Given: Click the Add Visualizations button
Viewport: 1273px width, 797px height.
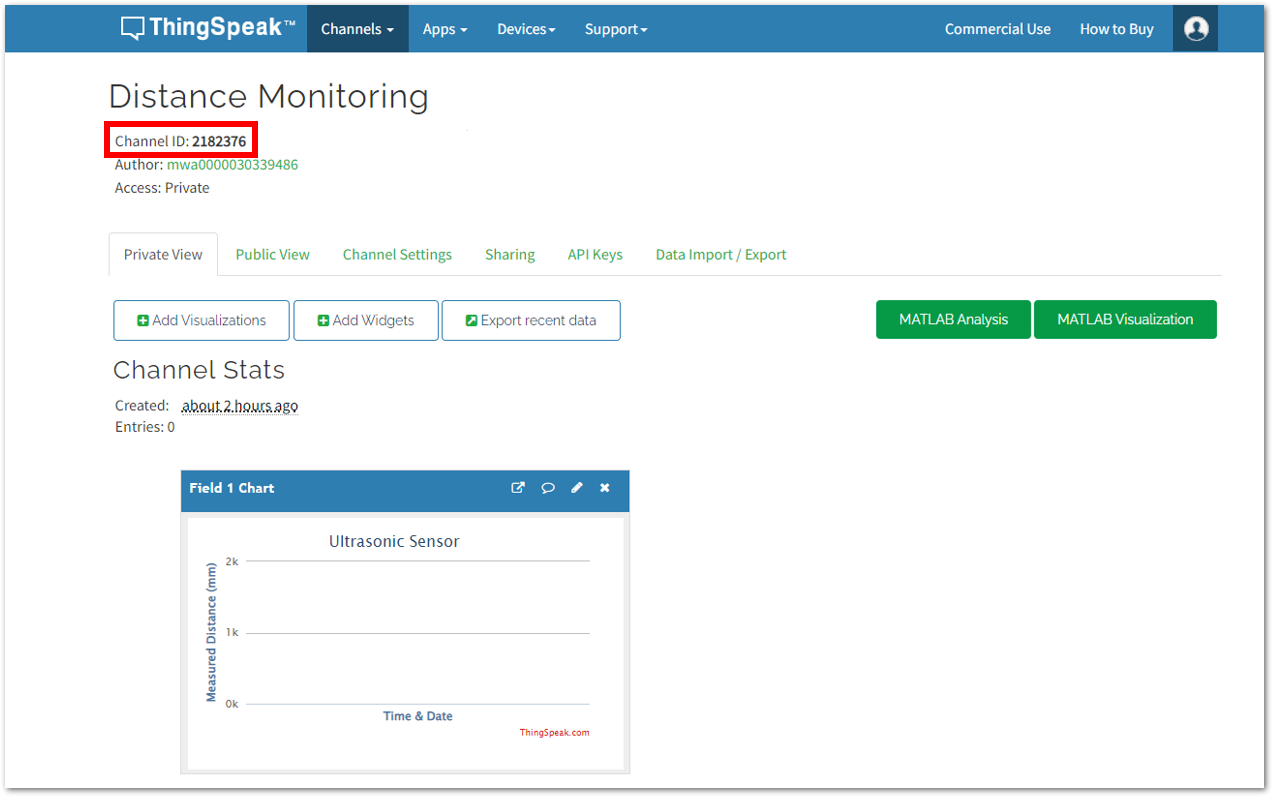Looking at the screenshot, I should tap(201, 320).
